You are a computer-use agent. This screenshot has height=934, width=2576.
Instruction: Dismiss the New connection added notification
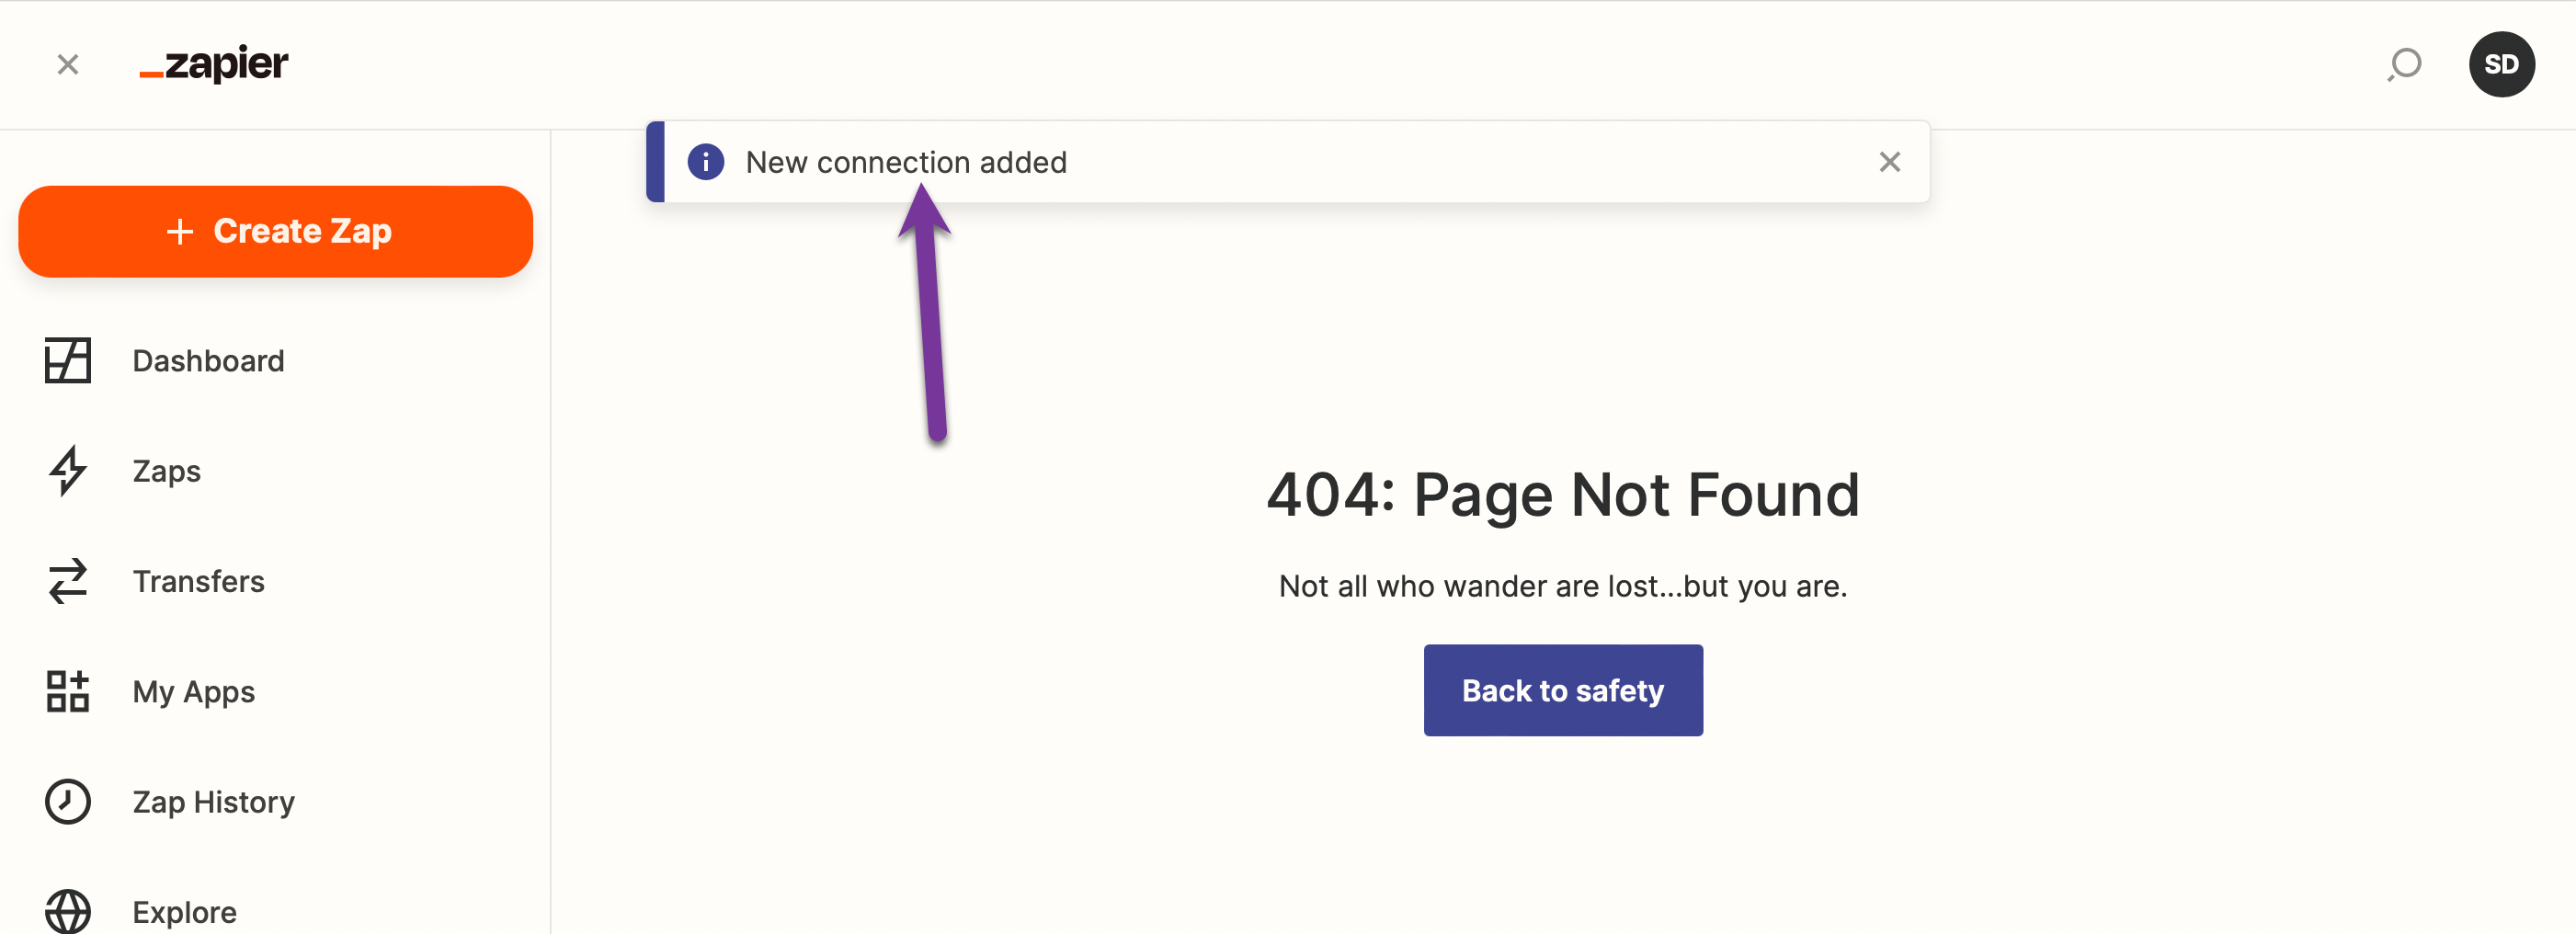(1889, 162)
